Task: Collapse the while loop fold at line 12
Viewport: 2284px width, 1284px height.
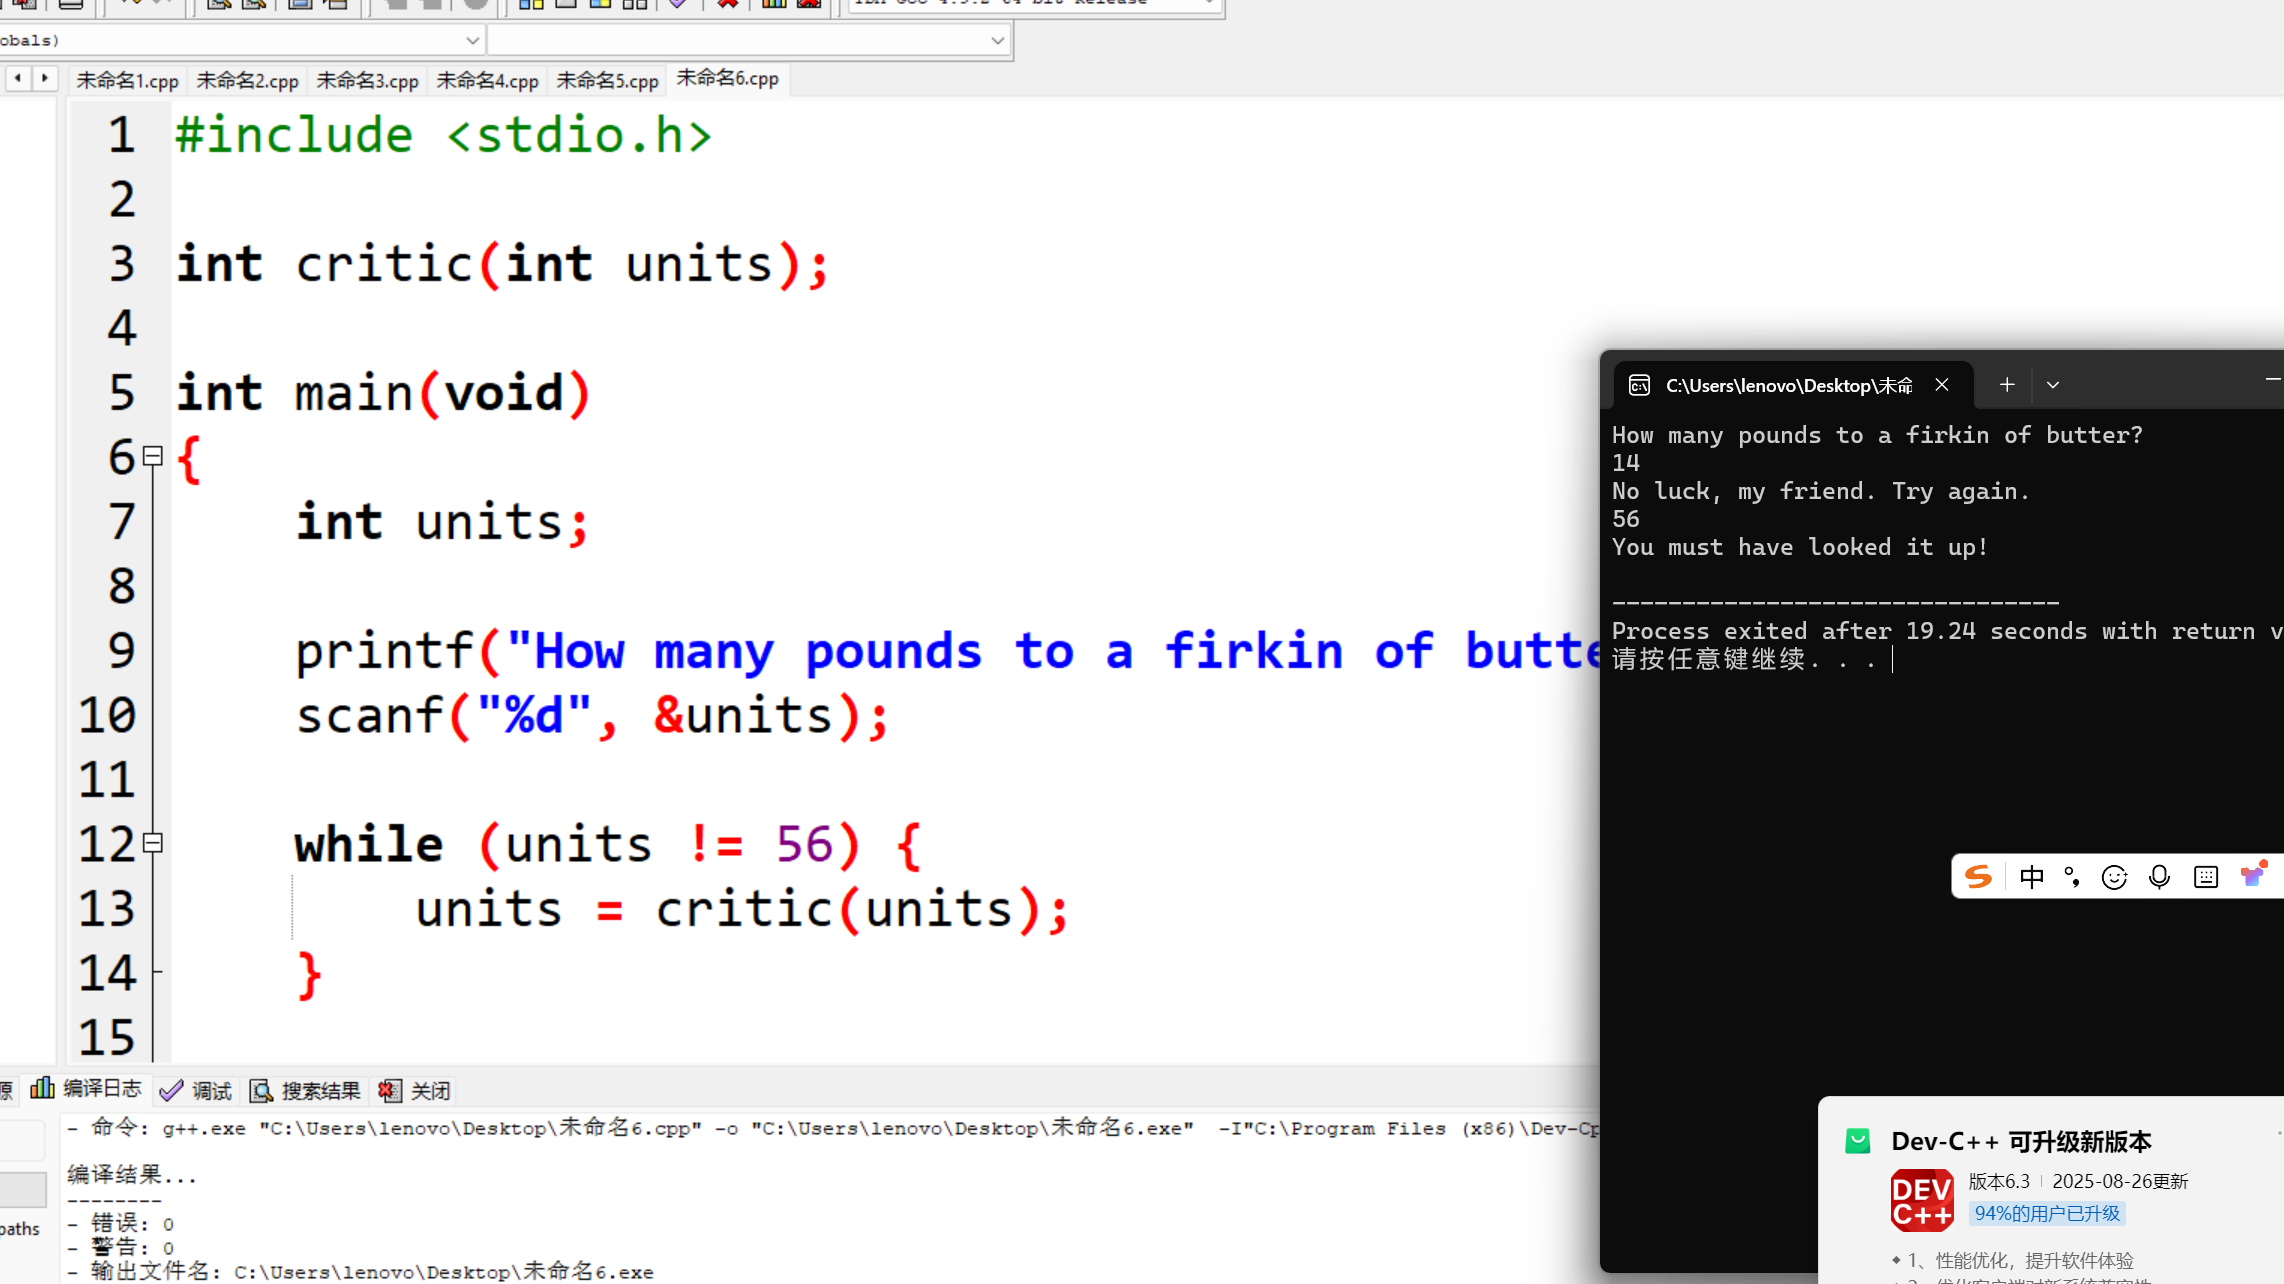Action: click(x=153, y=843)
